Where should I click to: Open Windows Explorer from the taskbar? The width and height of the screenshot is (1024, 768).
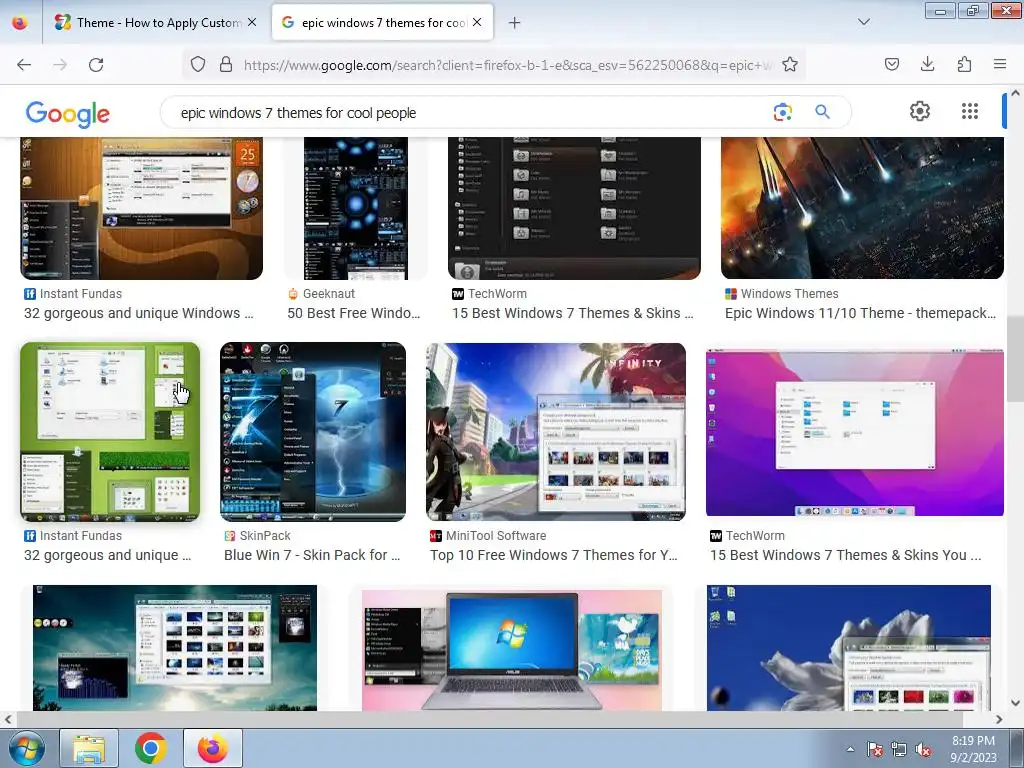point(89,748)
